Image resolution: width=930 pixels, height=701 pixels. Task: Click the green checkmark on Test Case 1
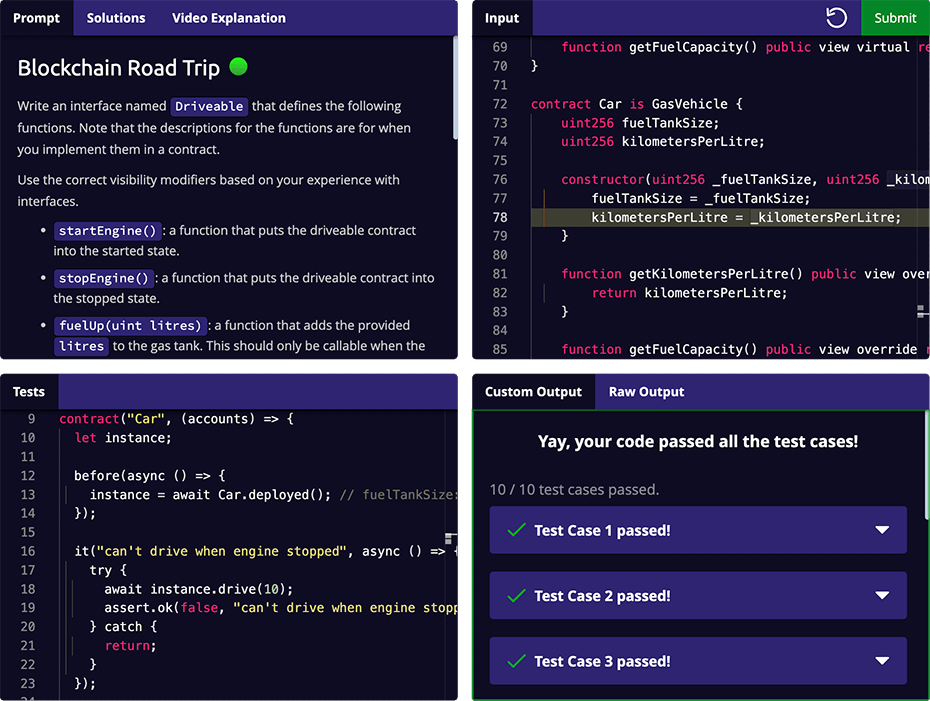(516, 530)
